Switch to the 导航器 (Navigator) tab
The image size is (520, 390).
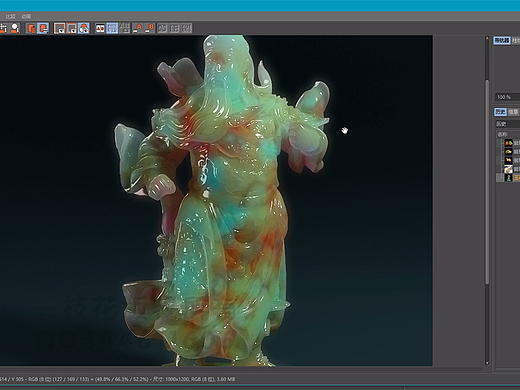(x=502, y=41)
